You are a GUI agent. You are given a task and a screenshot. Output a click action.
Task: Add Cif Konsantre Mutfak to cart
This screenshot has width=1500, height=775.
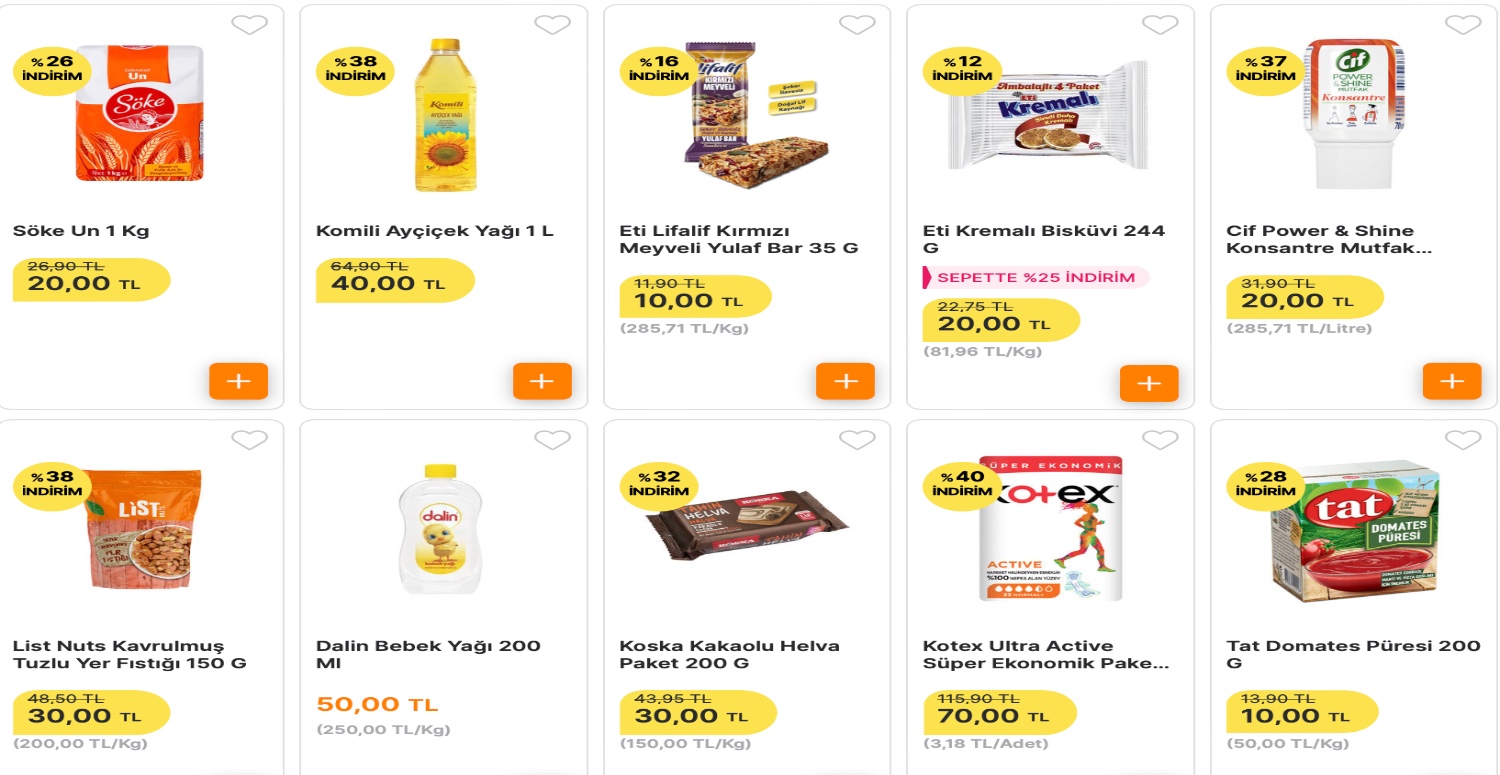[x=1451, y=381]
